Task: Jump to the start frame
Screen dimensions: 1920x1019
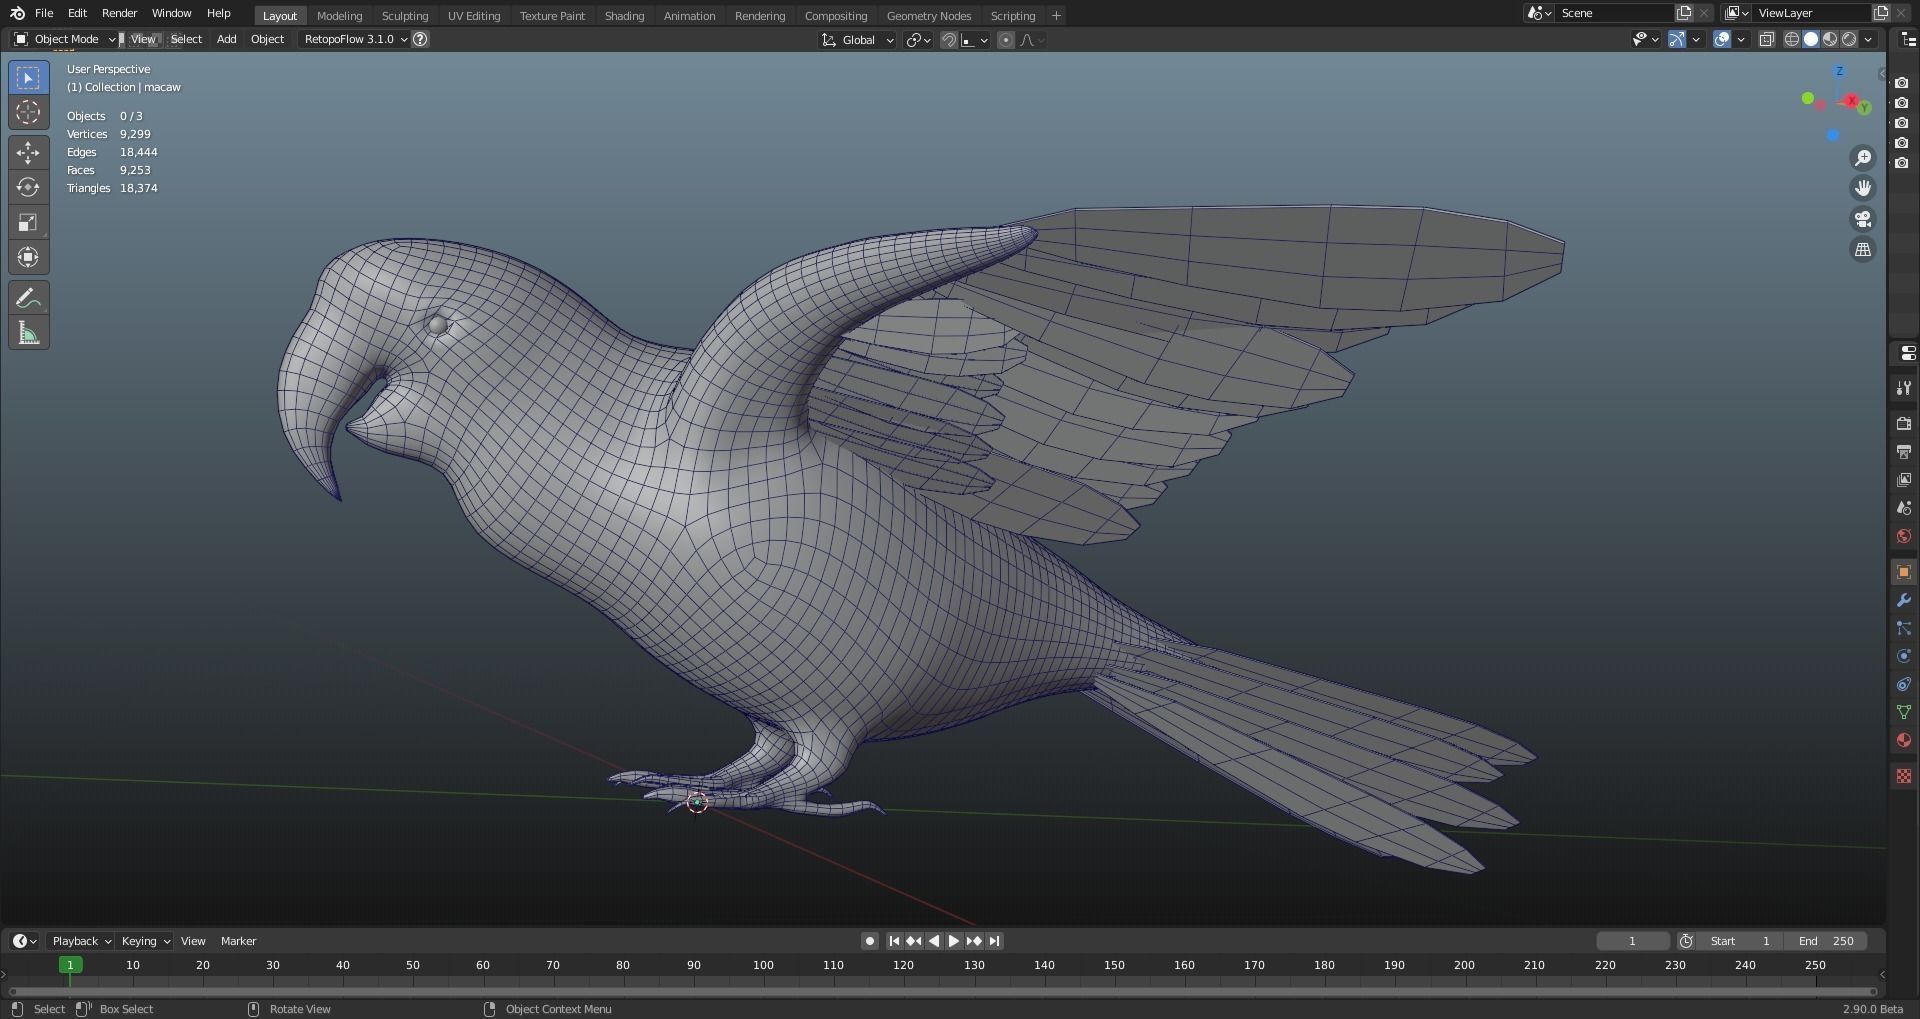Action: point(894,941)
